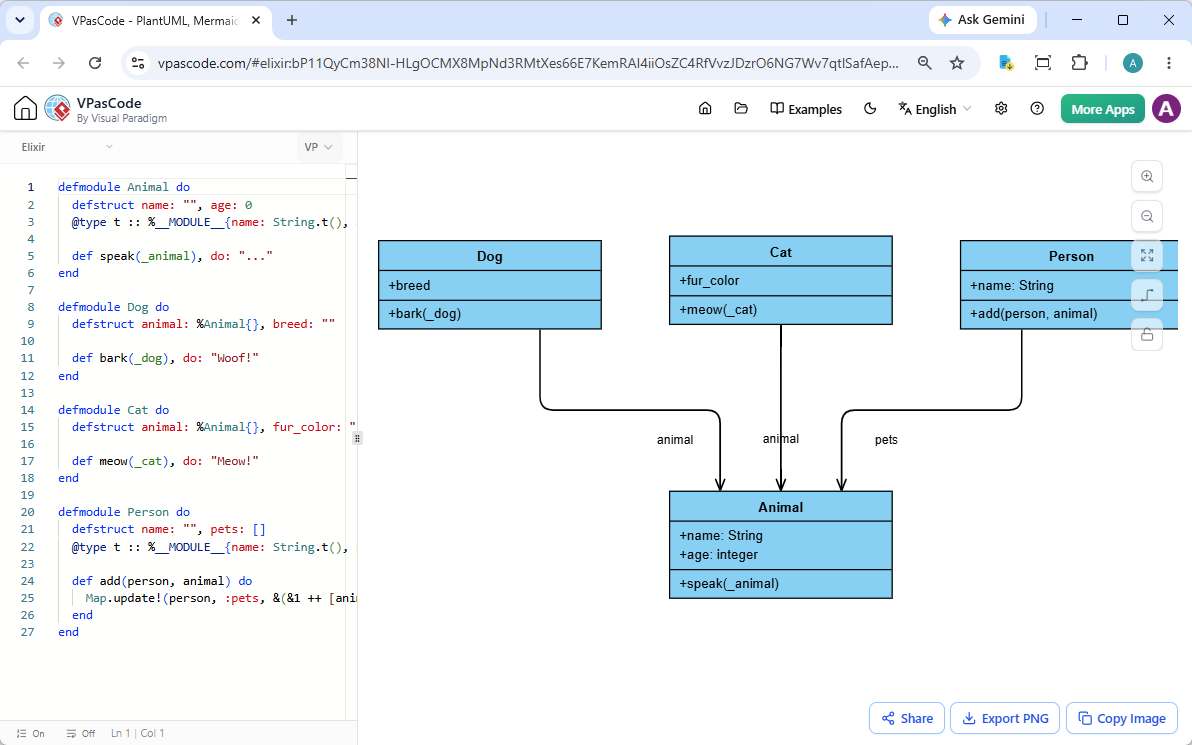The height and width of the screenshot is (745, 1192).
Task: Select the VPasCode browser tab
Action: pos(155,21)
